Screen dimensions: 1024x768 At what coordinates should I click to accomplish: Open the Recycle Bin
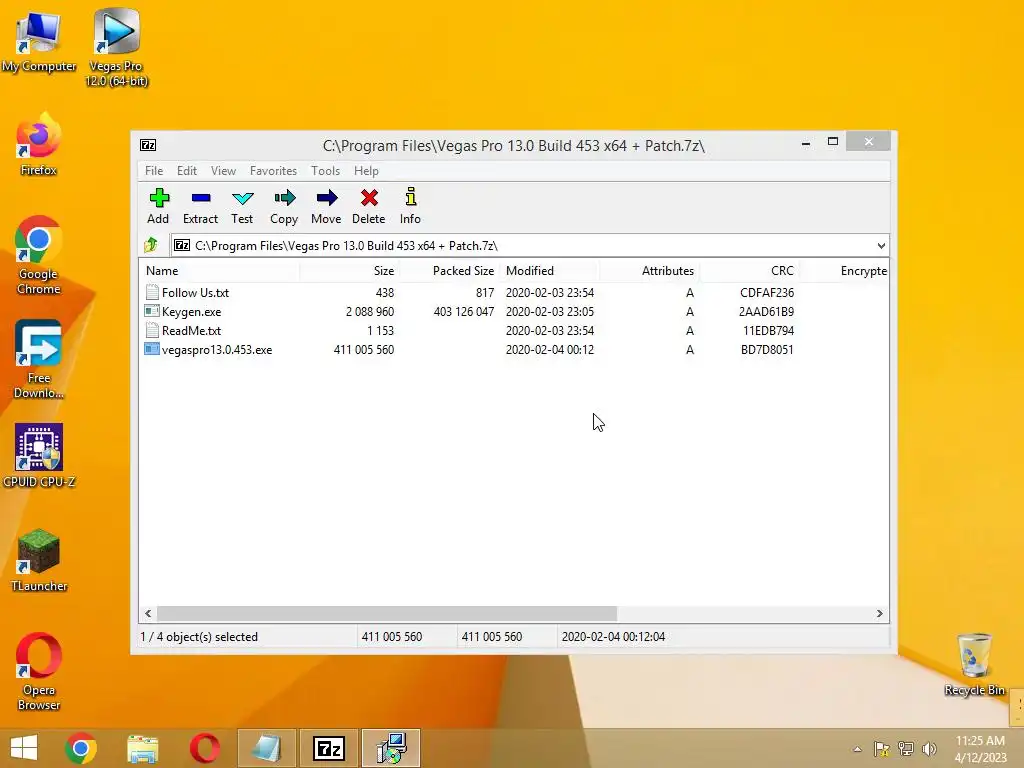(974, 664)
